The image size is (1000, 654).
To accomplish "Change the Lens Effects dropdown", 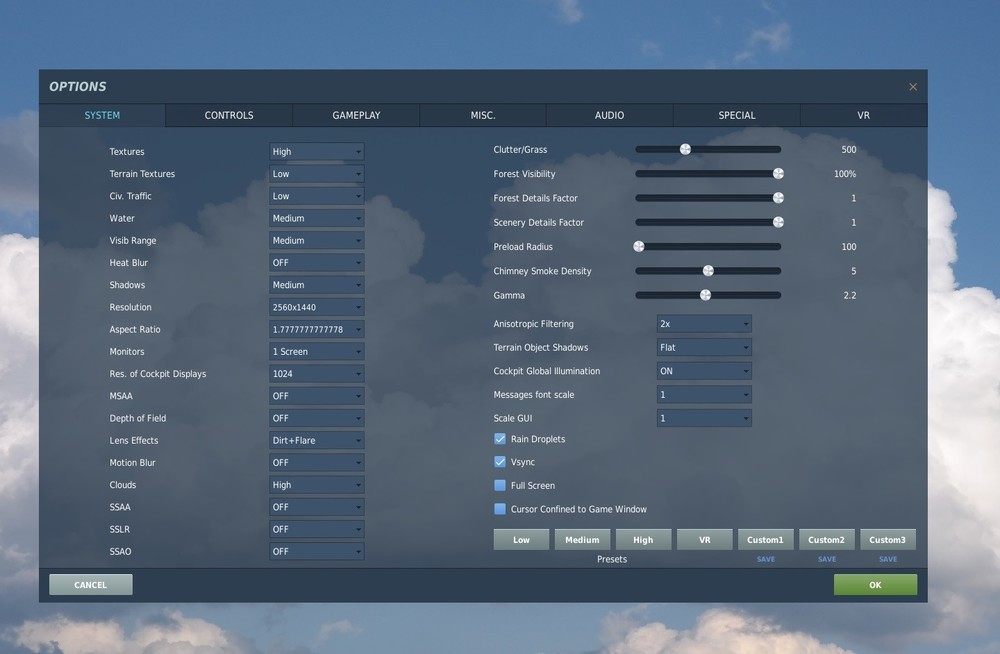I will click(316, 441).
